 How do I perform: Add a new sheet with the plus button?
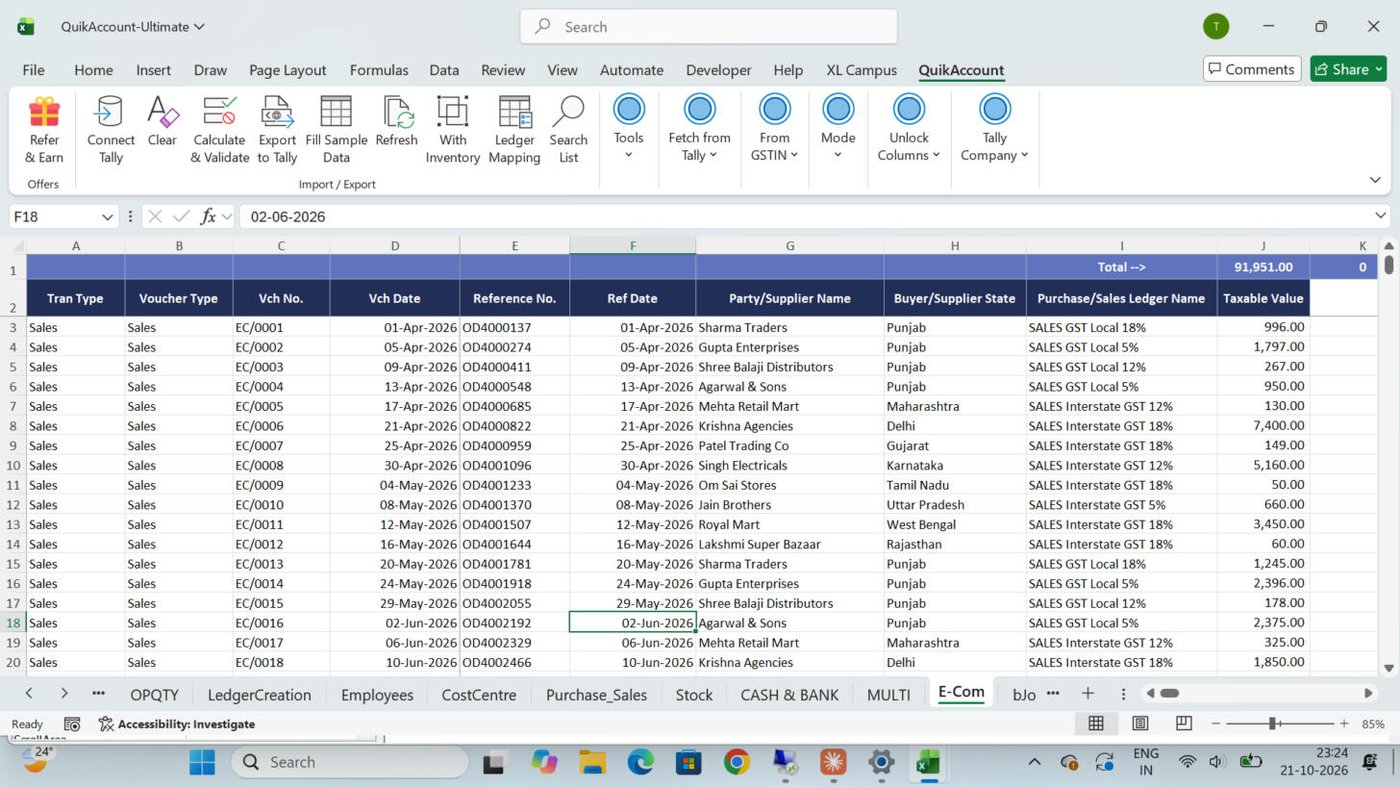pyautogui.click(x=1087, y=693)
